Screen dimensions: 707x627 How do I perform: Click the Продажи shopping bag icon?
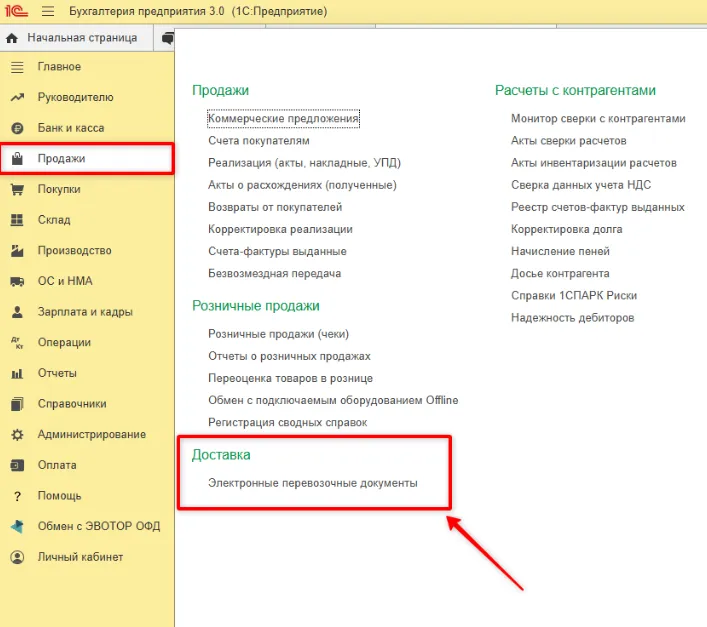pos(17,159)
